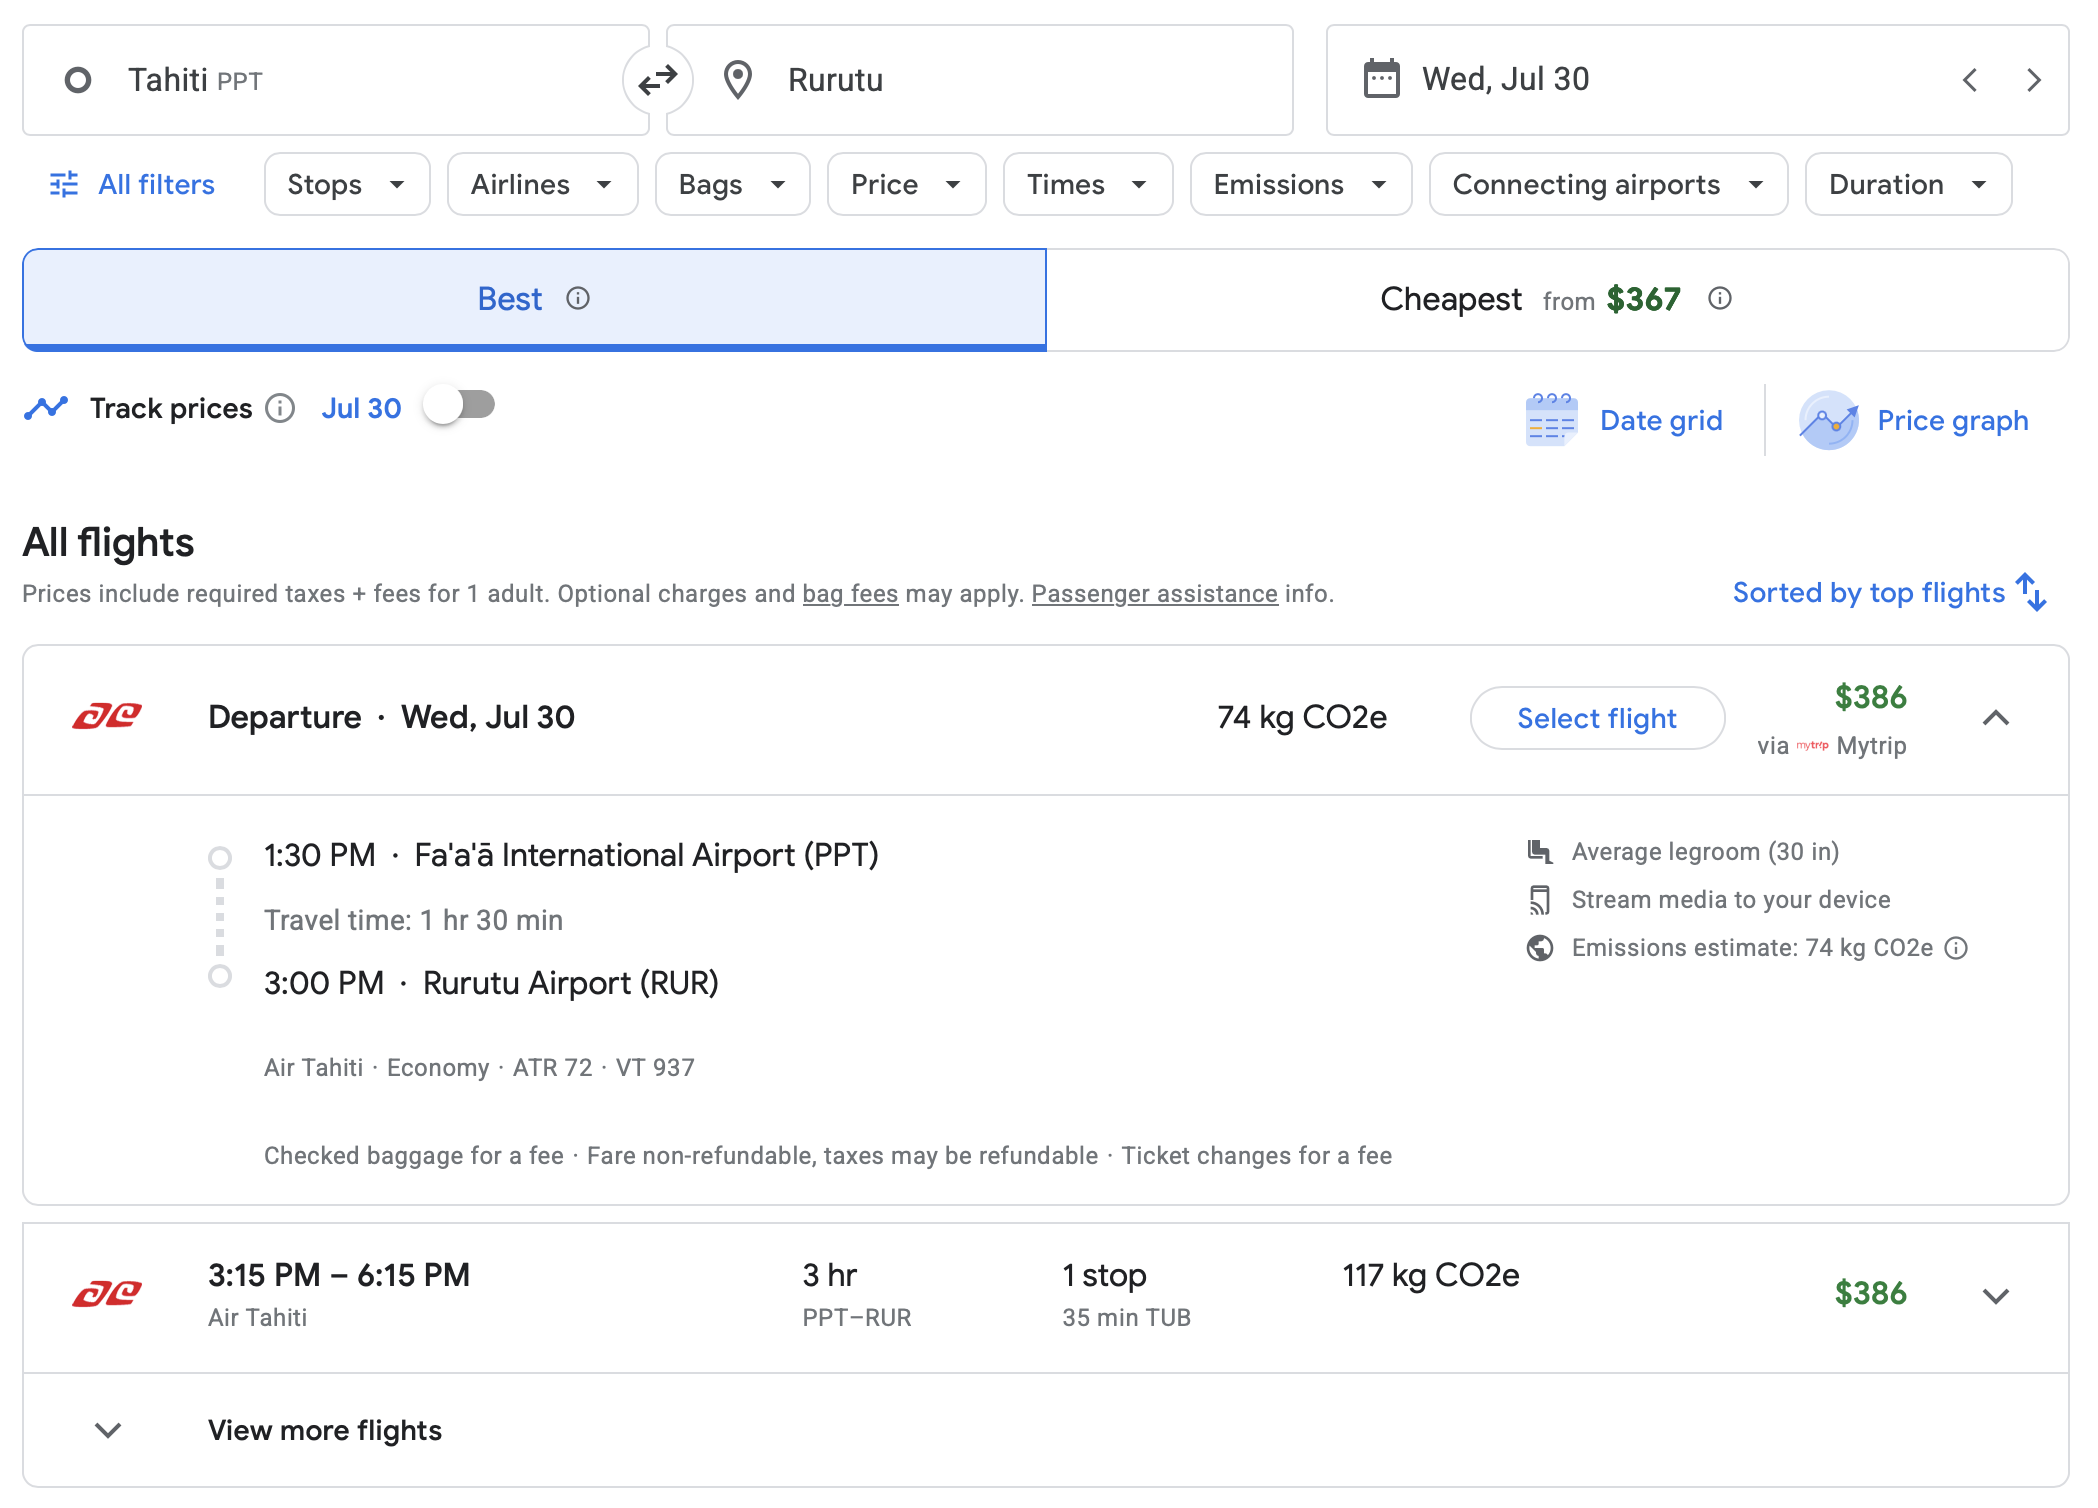The width and height of the screenshot is (2098, 1508).
Task: Collapse the expanded departure flight details
Action: coord(1996,718)
